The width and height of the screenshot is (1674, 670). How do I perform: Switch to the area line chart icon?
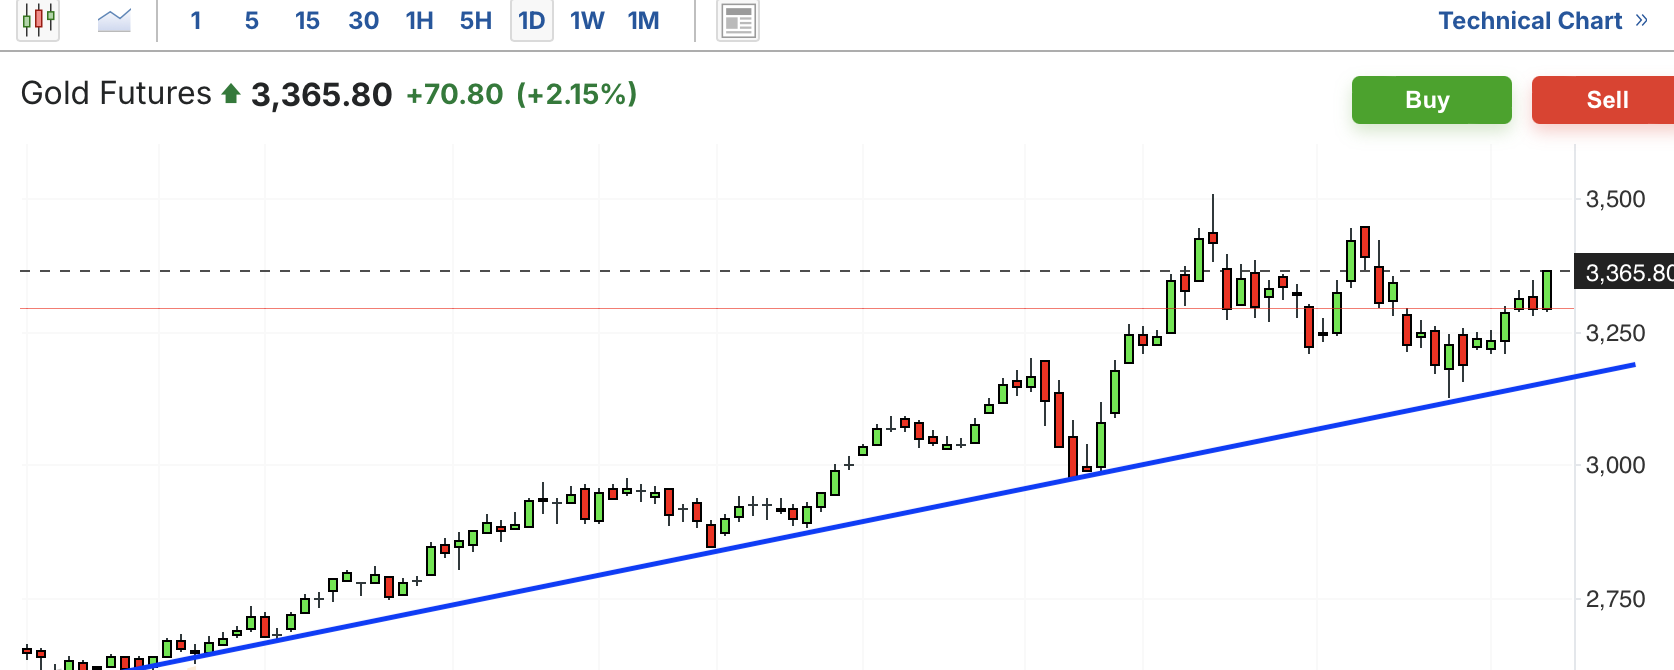114,20
